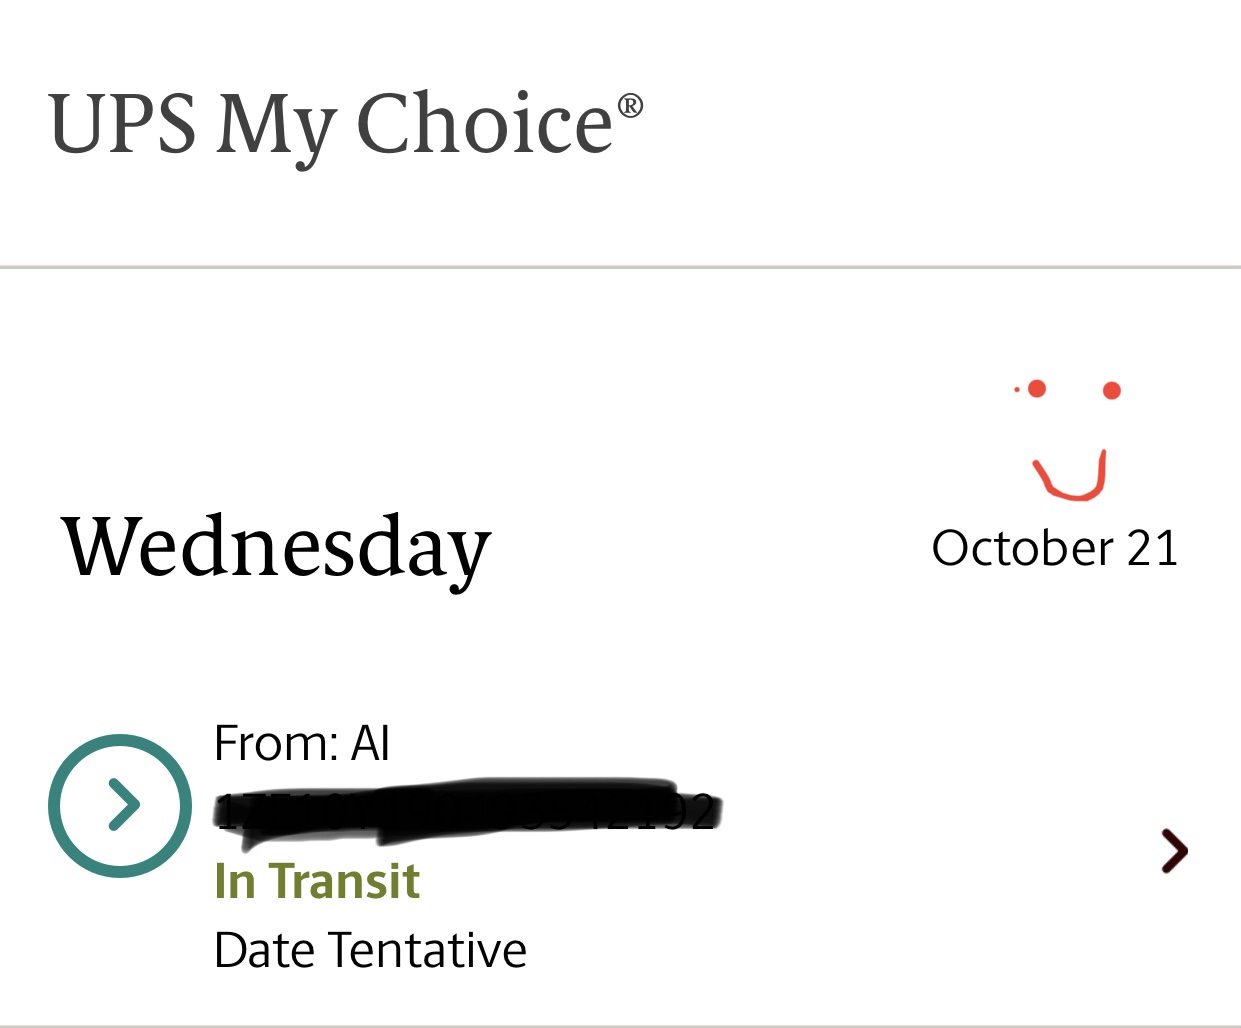Screen dimensions: 1241x1028
Task: Click the blacked-out tracking number
Action: 468,806
